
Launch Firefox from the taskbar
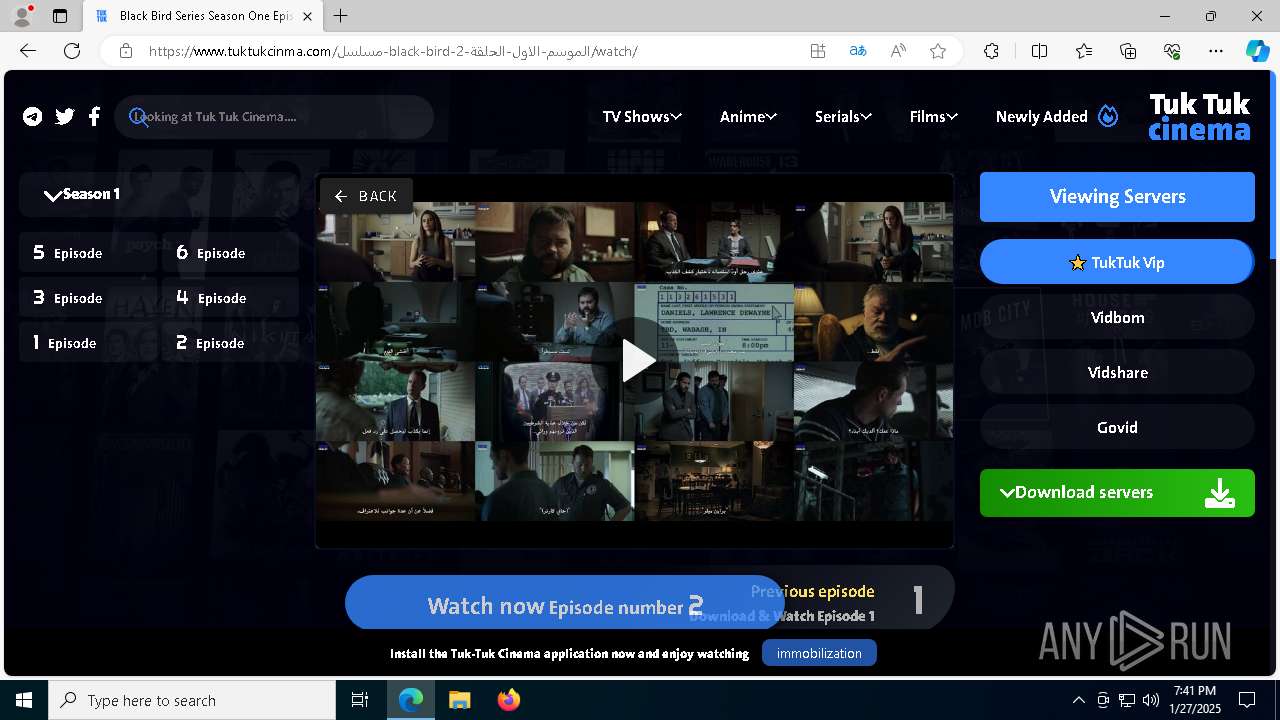coord(509,700)
